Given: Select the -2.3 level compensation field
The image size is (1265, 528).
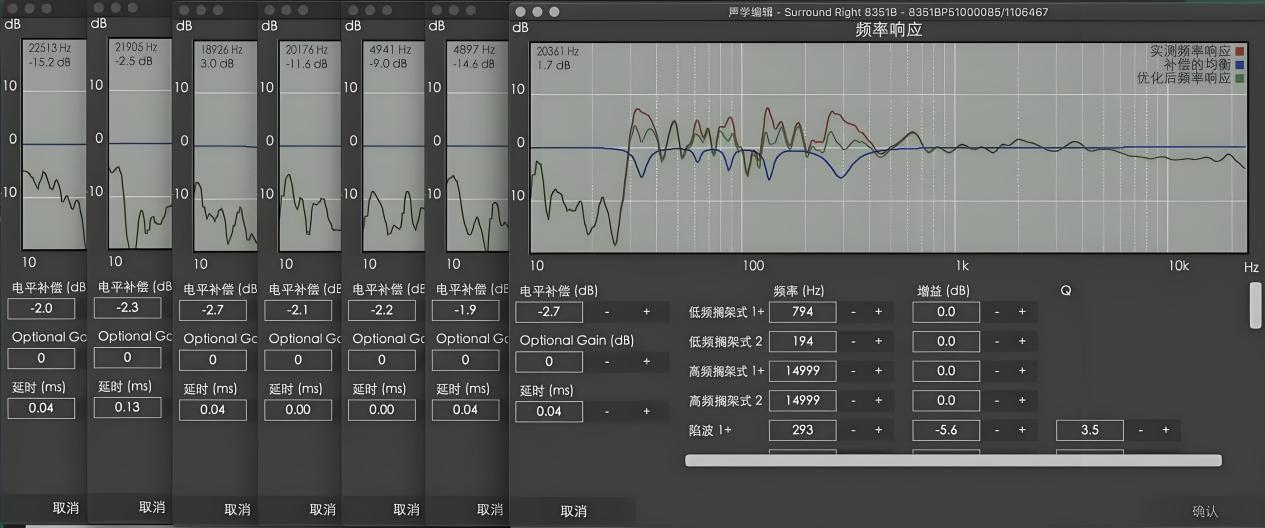Looking at the screenshot, I should [127, 308].
